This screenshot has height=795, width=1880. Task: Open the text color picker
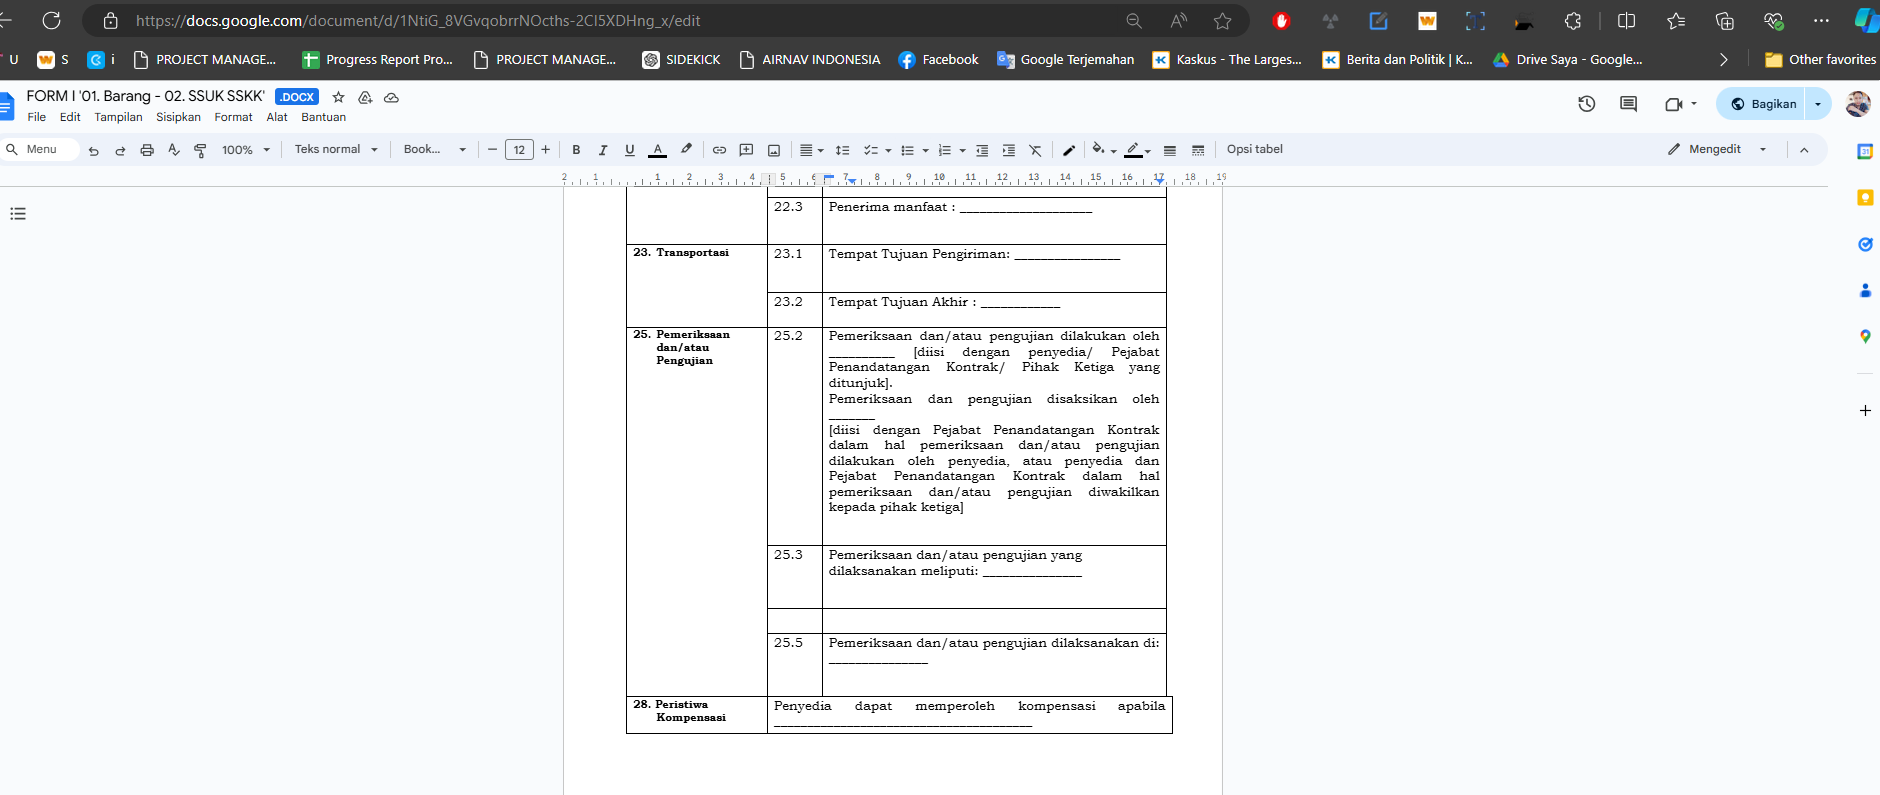657,150
